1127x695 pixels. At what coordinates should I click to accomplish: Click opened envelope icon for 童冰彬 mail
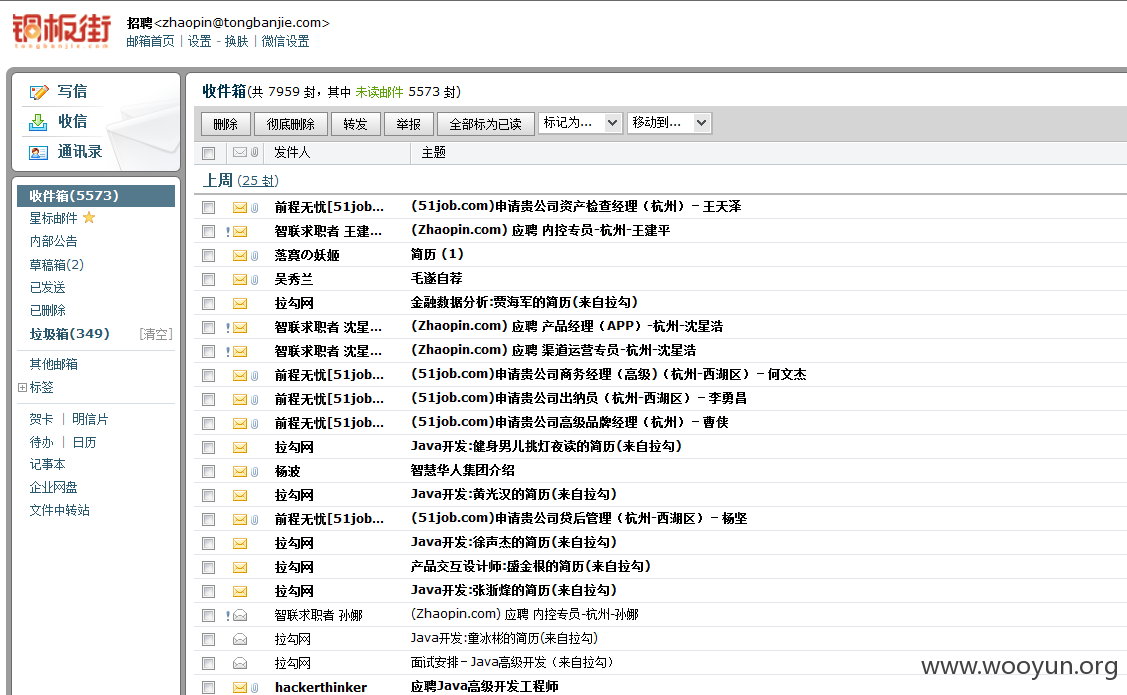tap(240, 639)
